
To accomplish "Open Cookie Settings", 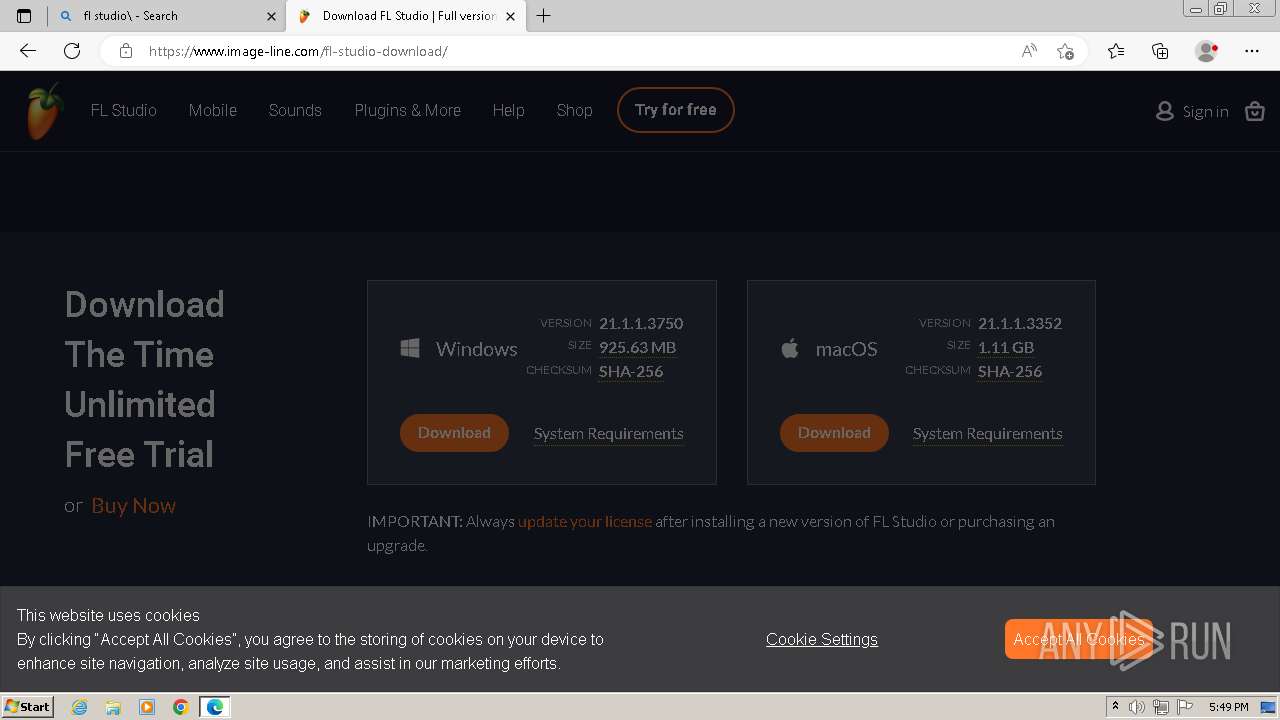I will pyautogui.click(x=822, y=639).
